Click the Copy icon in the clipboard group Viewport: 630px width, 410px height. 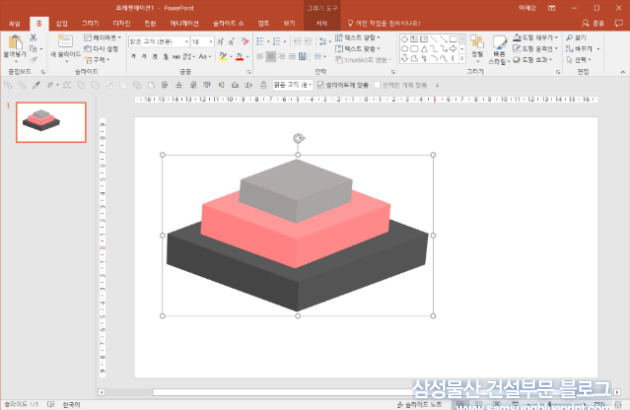point(33,49)
